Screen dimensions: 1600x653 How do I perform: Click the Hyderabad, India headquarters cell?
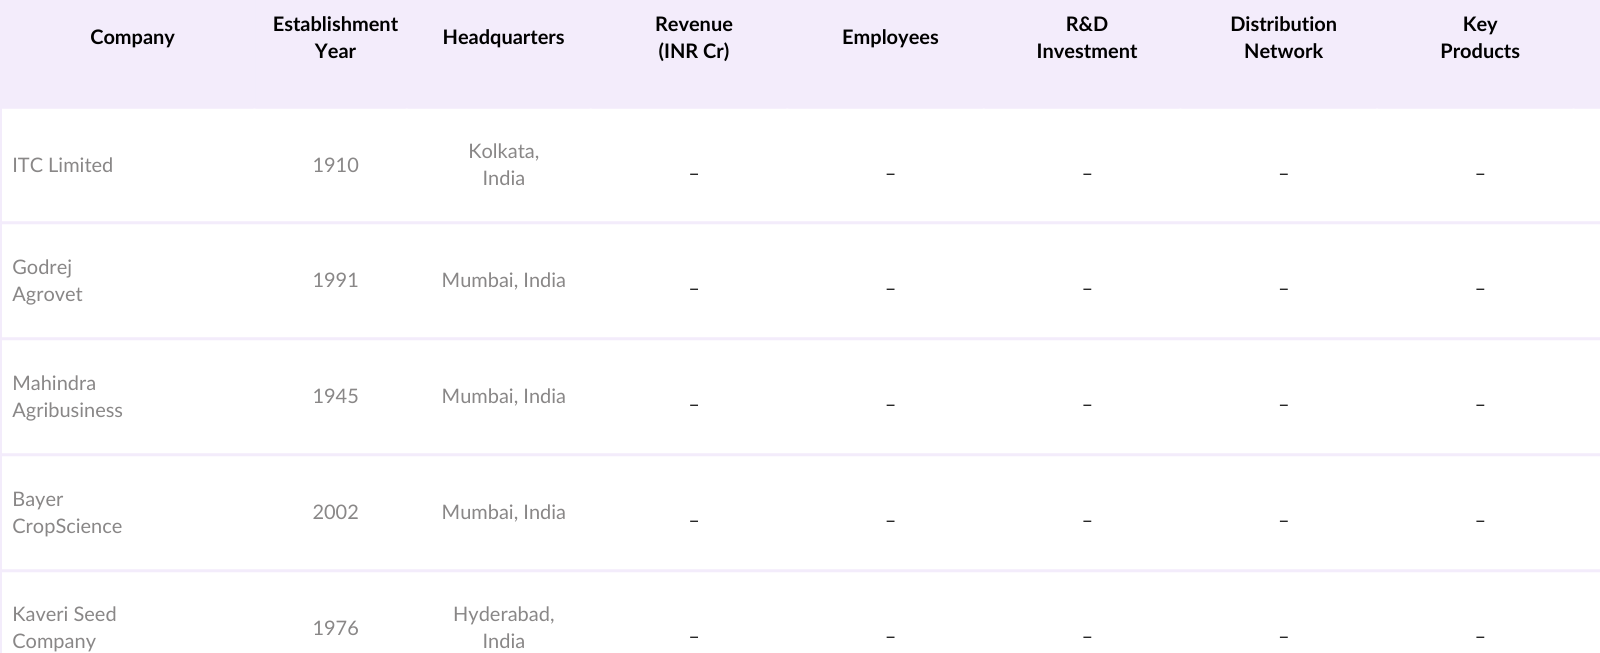click(x=503, y=627)
